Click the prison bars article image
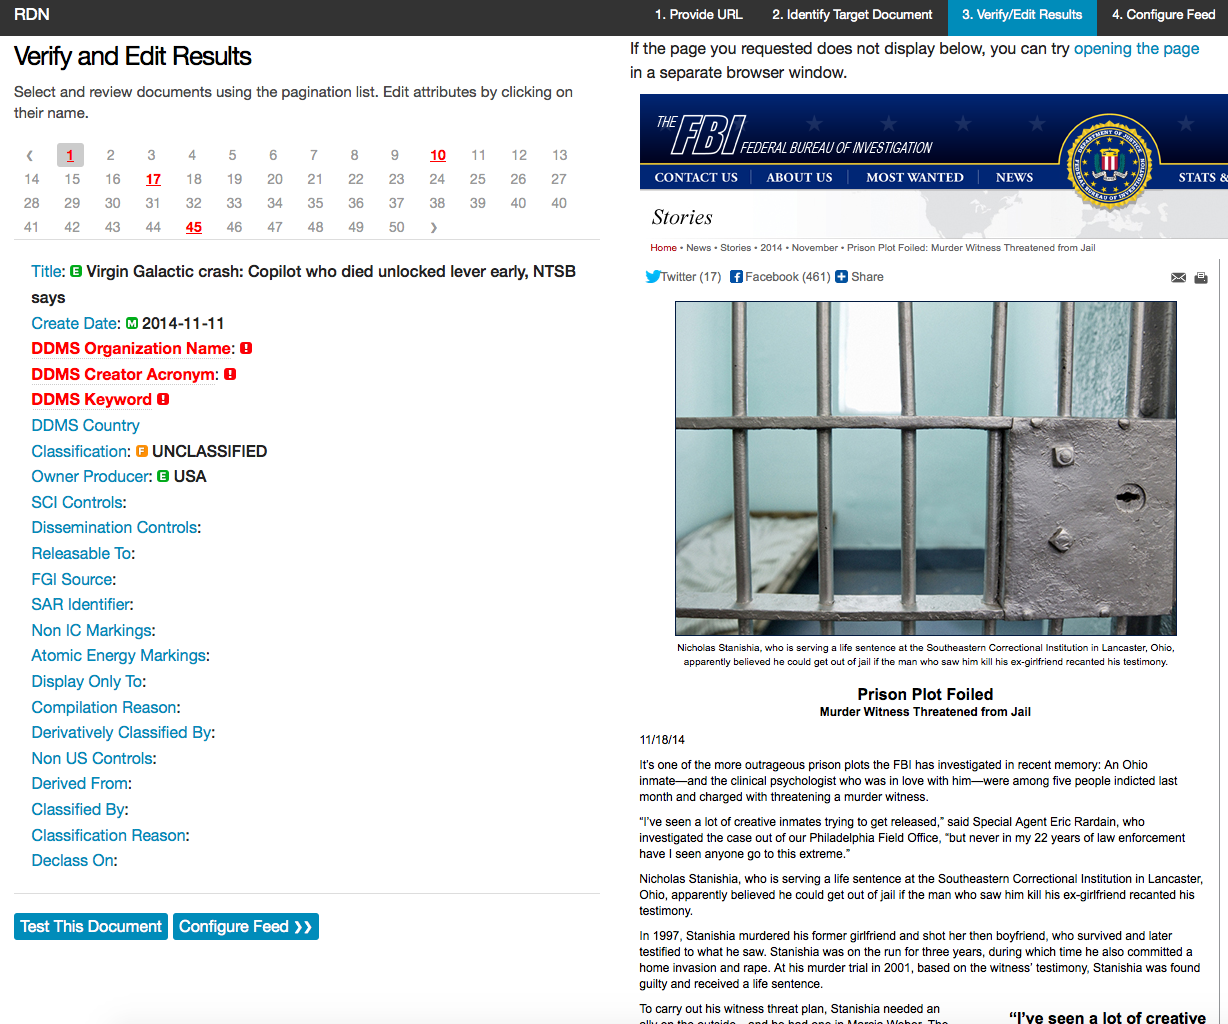The width and height of the screenshot is (1228, 1024). [x=925, y=468]
